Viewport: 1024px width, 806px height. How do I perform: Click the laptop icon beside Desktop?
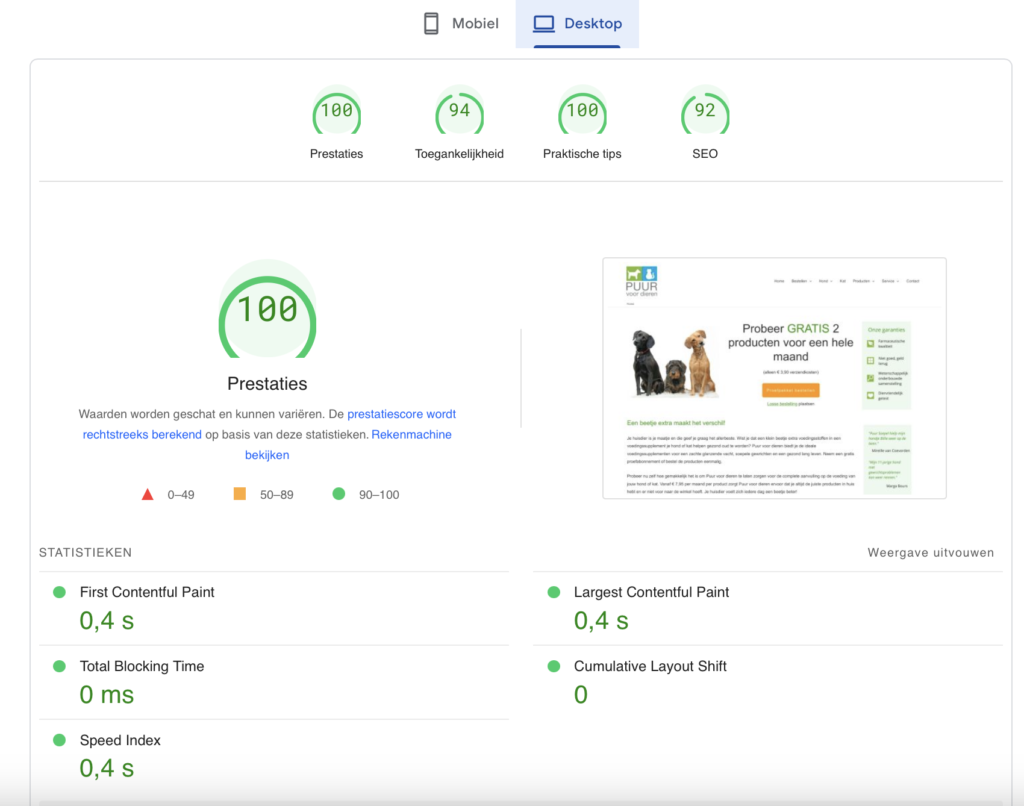[x=543, y=24]
